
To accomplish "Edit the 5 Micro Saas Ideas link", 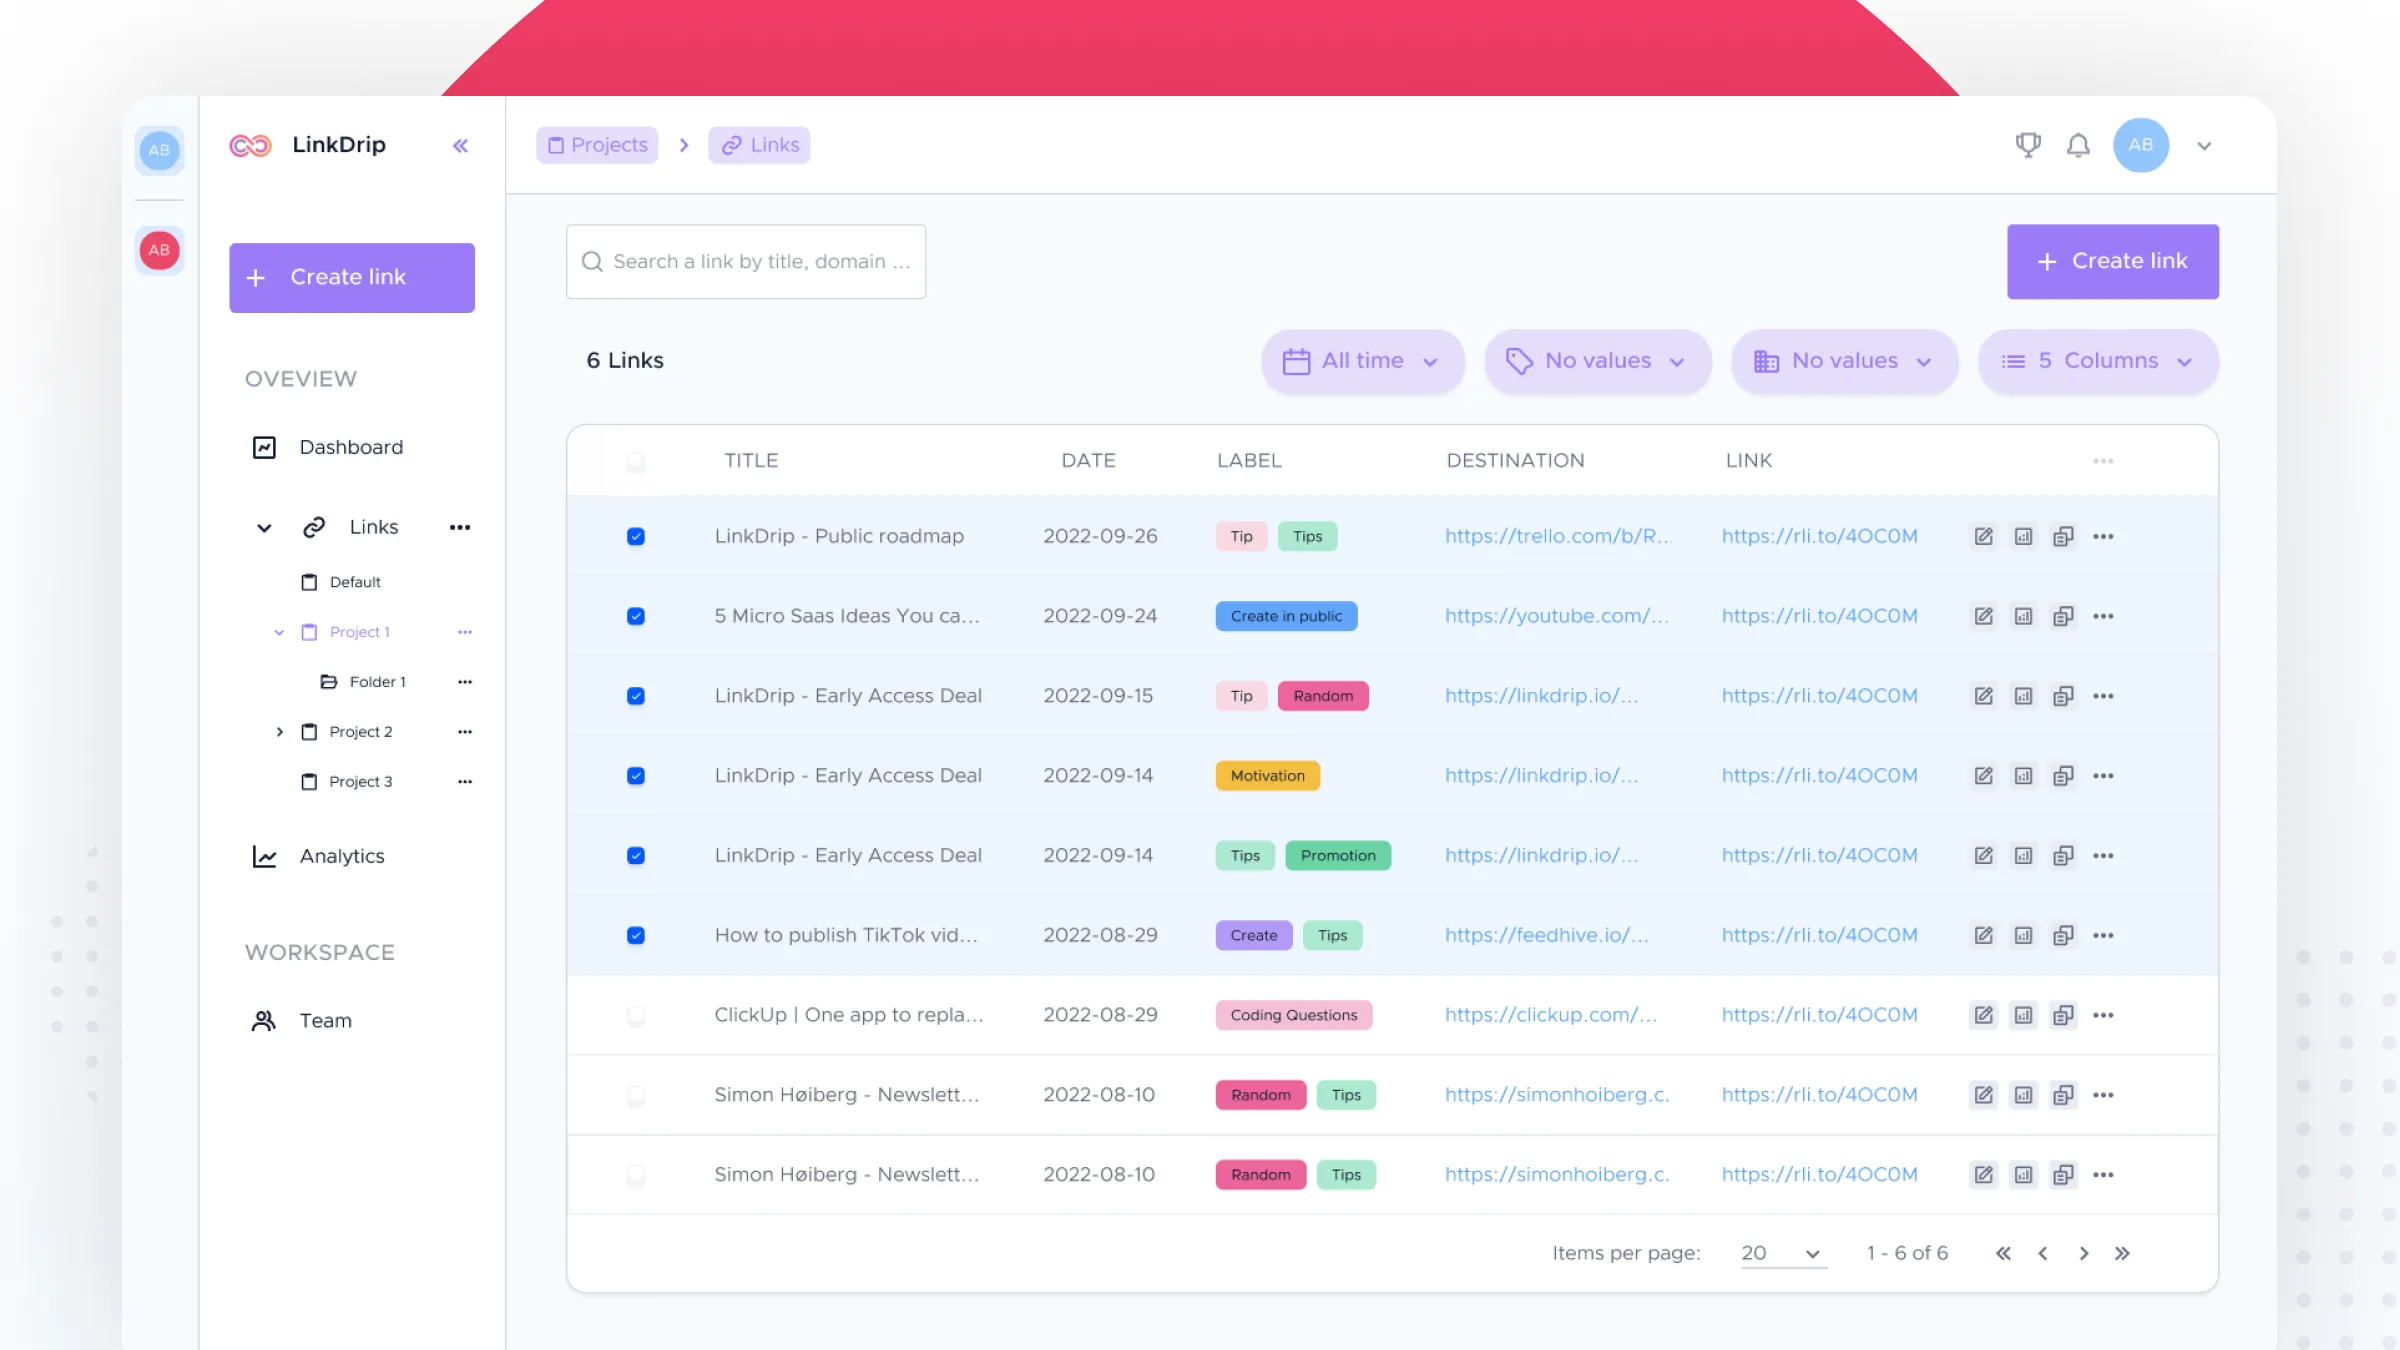I will coord(1983,616).
